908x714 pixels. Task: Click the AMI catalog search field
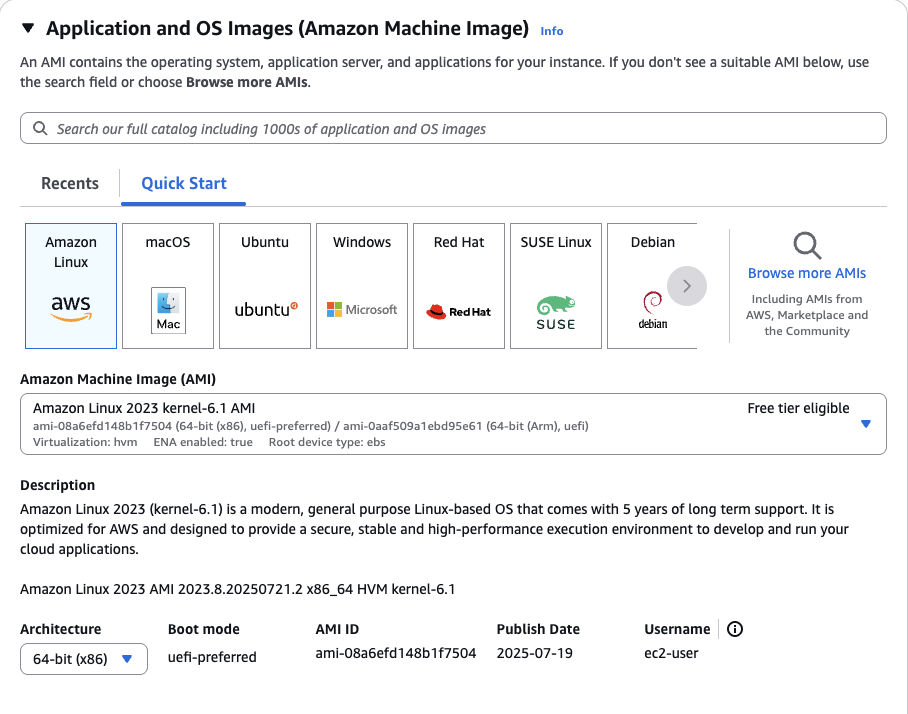coord(453,128)
